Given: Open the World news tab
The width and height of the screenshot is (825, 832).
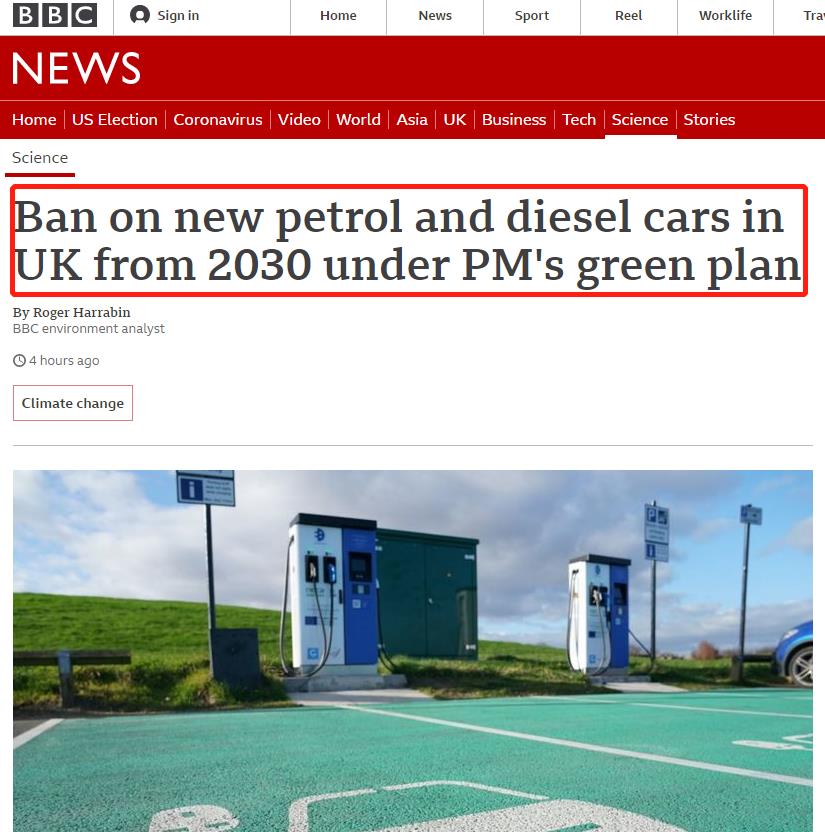Looking at the screenshot, I should [x=358, y=119].
